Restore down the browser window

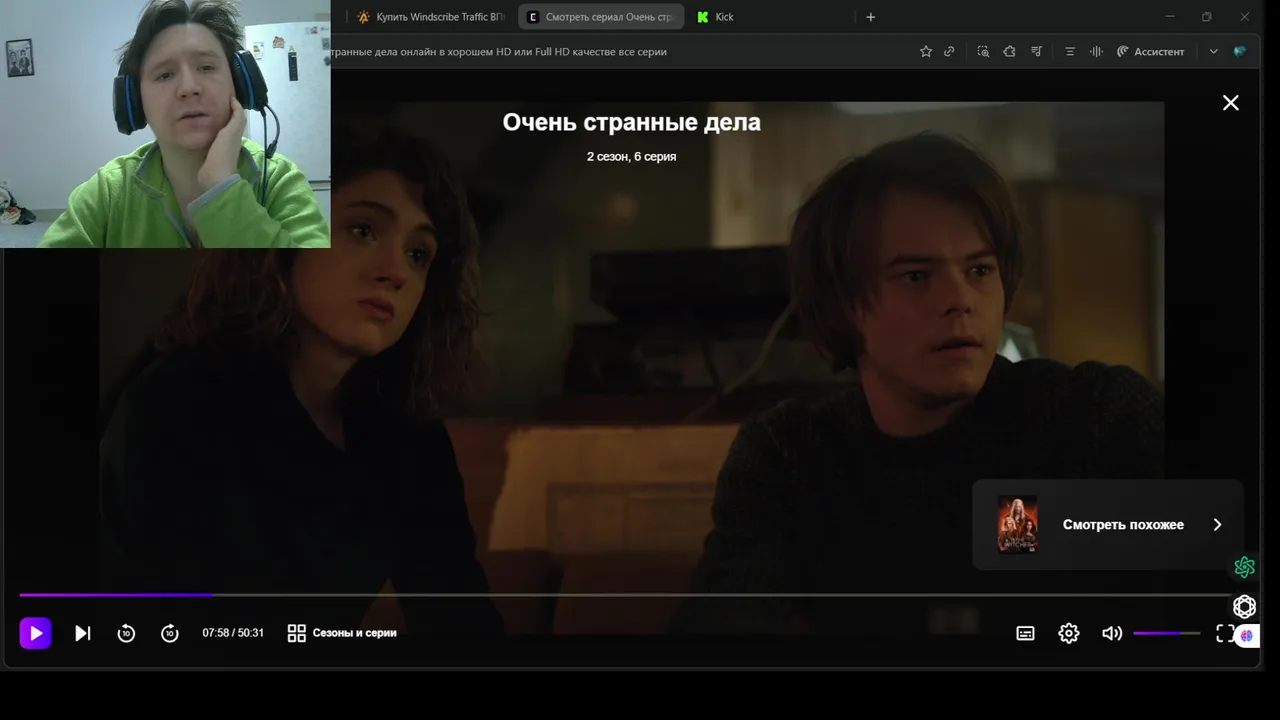pyautogui.click(x=1207, y=17)
